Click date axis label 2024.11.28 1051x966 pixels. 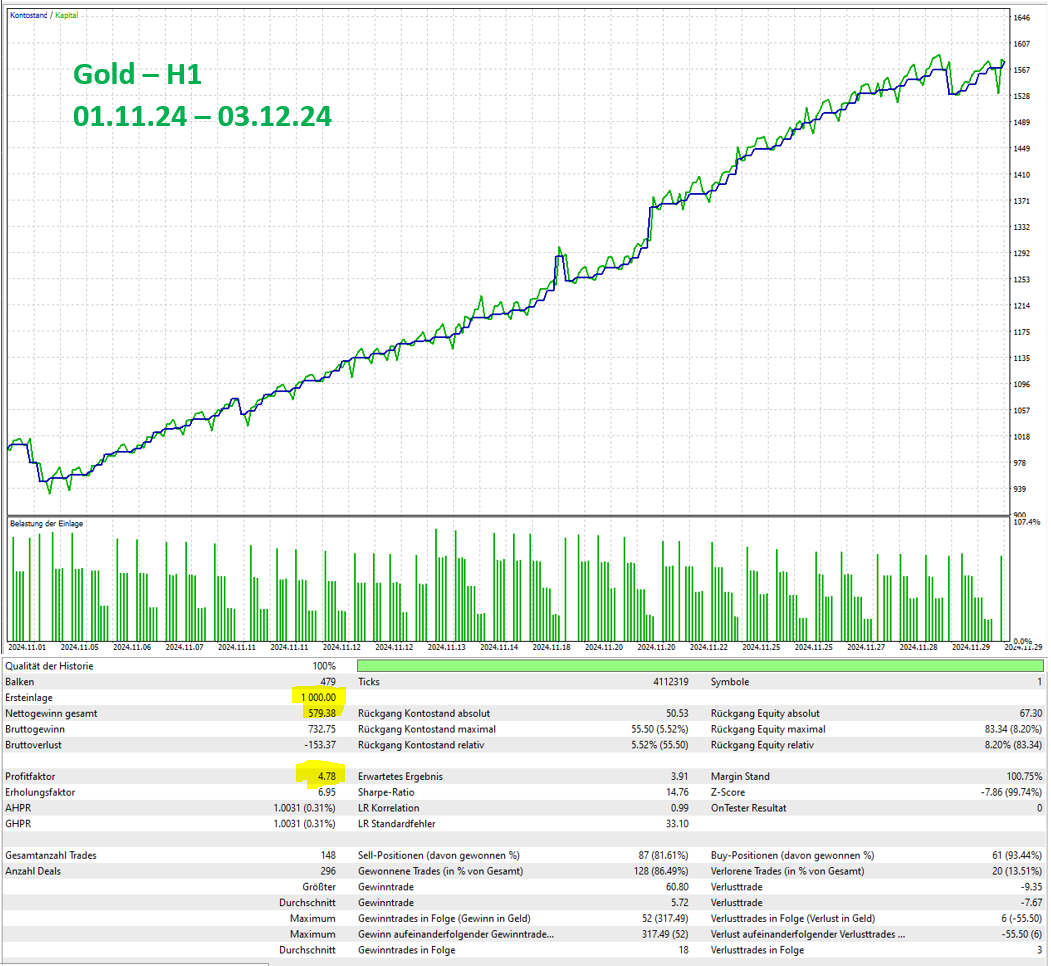919,647
